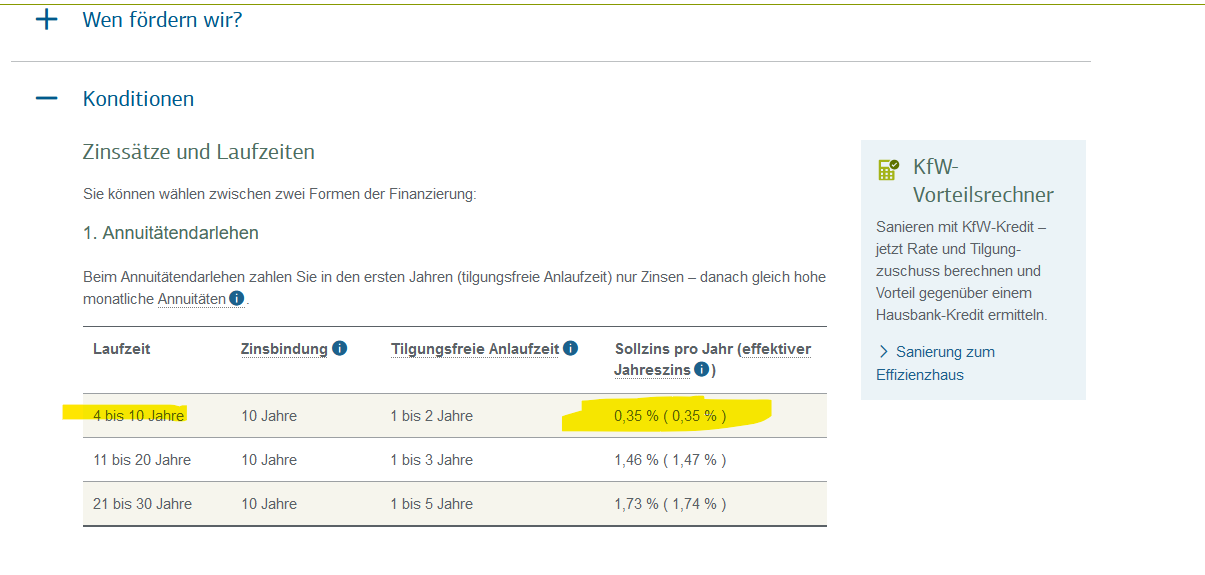This screenshot has width=1205, height=575.
Task: Click the KfW-Vorteilsrechner calculator icon
Action: coord(888,169)
